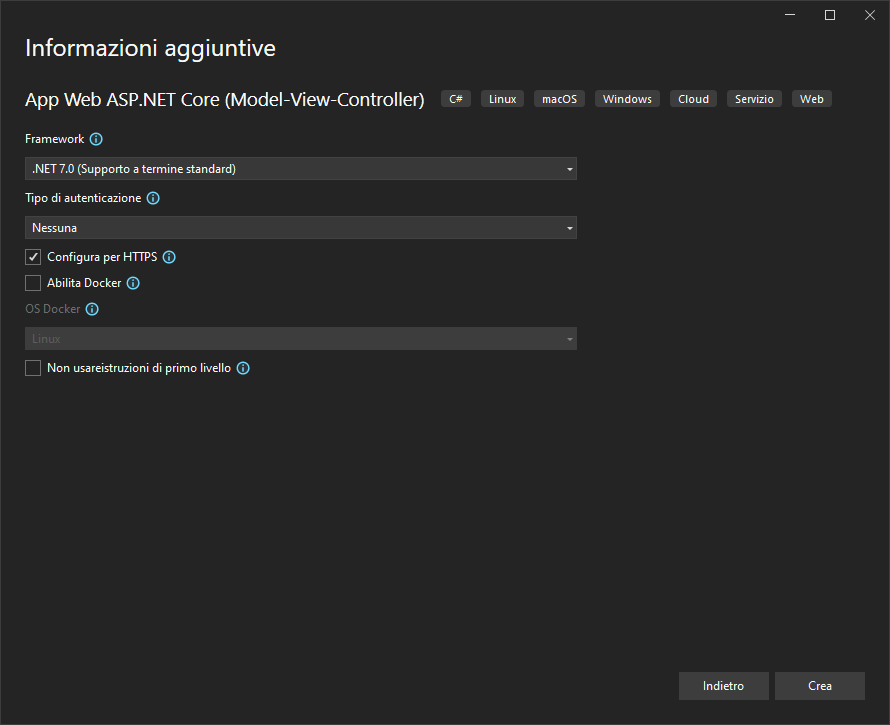Click the C# tag
Image resolution: width=890 pixels, height=725 pixels.
[456, 99]
